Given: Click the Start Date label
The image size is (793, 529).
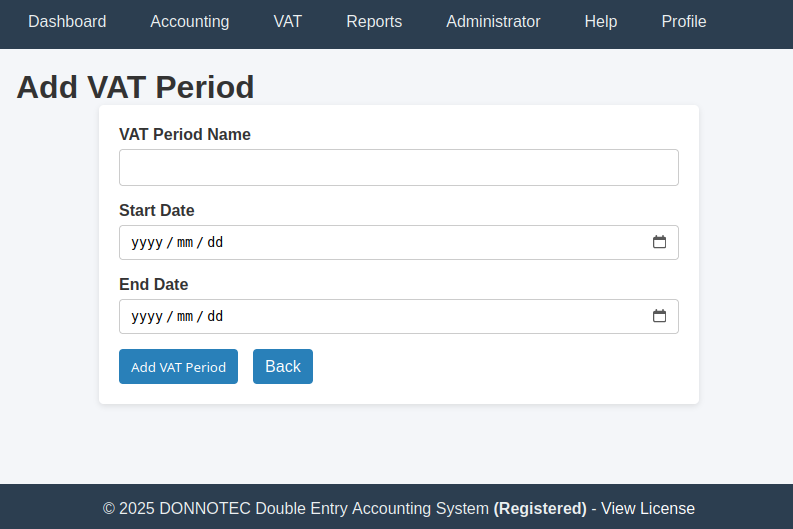Looking at the screenshot, I should [x=157, y=210].
